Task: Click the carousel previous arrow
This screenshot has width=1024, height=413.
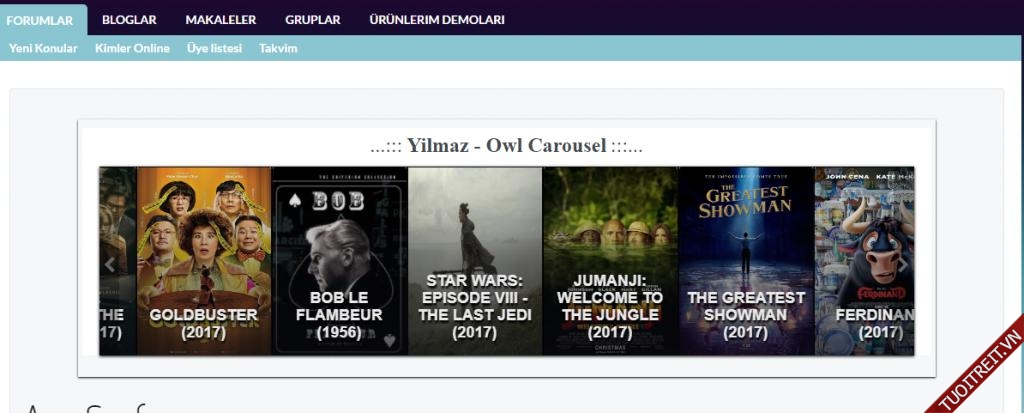Action: point(110,265)
